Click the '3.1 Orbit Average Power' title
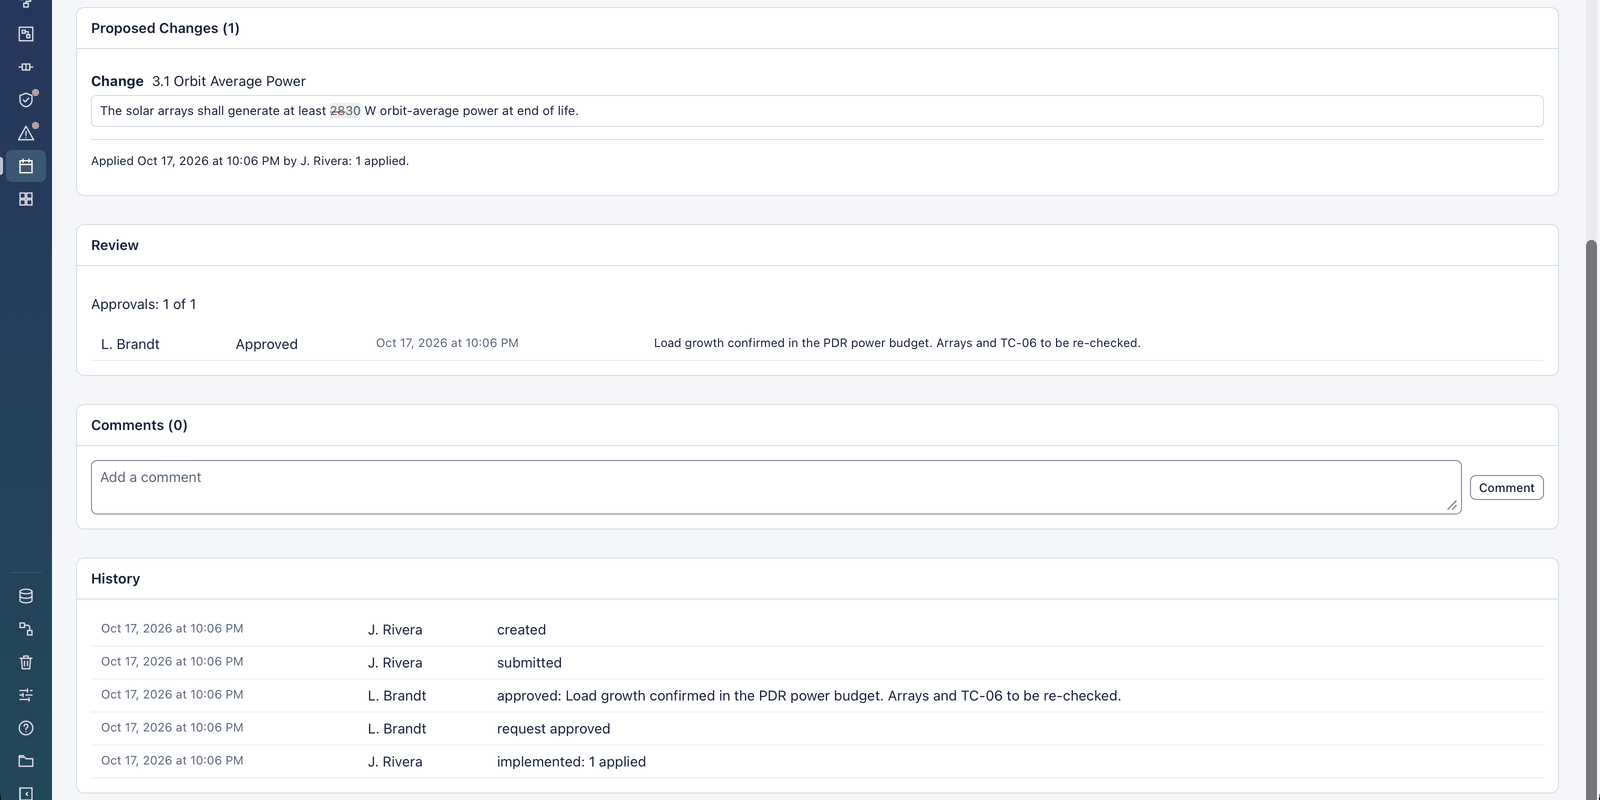1600x800 pixels. click(229, 81)
